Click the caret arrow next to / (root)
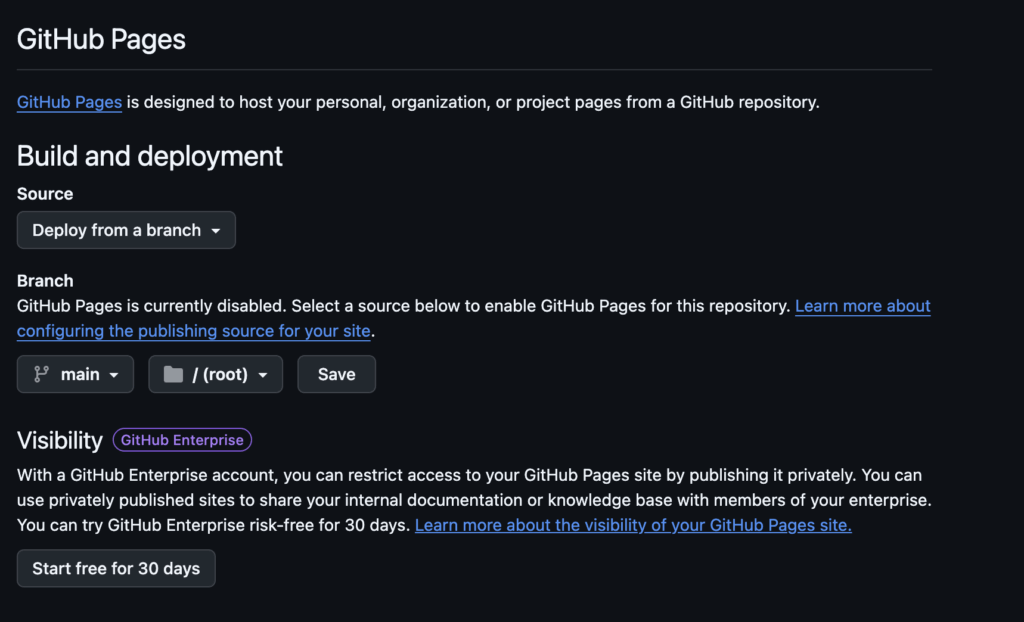The image size is (1024, 622). click(263, 375)
